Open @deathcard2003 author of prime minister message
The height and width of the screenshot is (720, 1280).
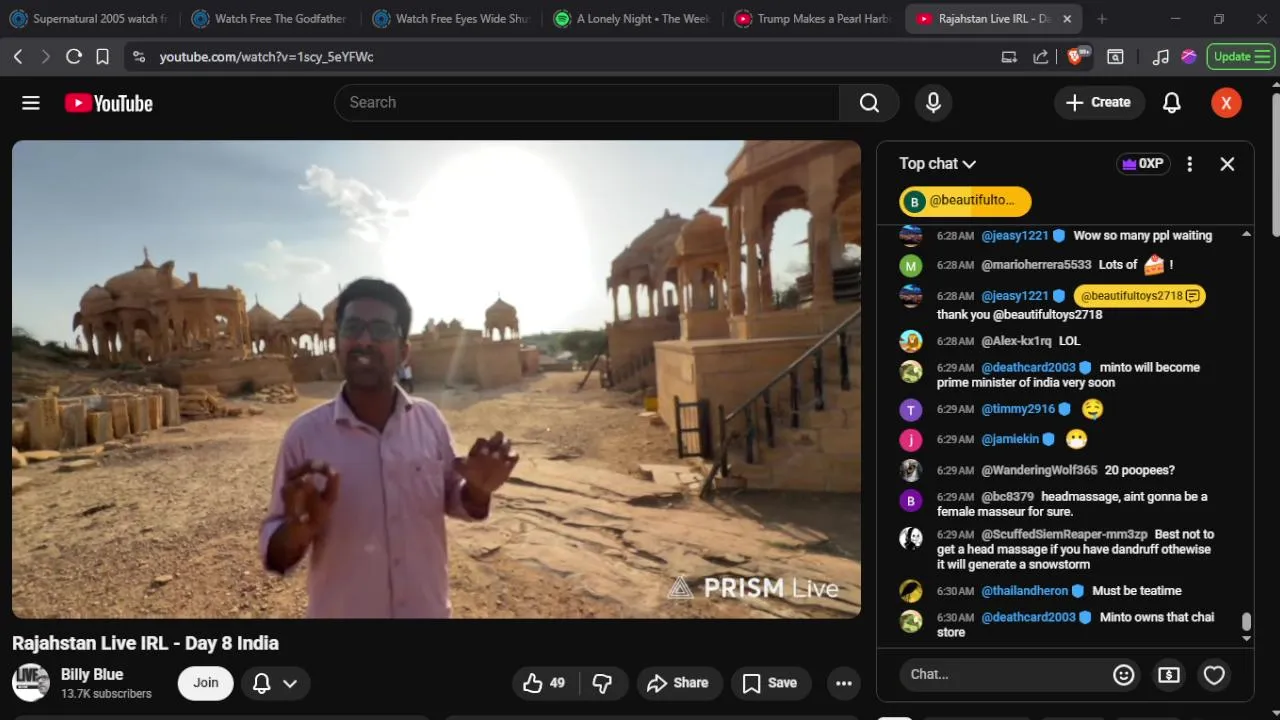click(x=1028, y=368)
